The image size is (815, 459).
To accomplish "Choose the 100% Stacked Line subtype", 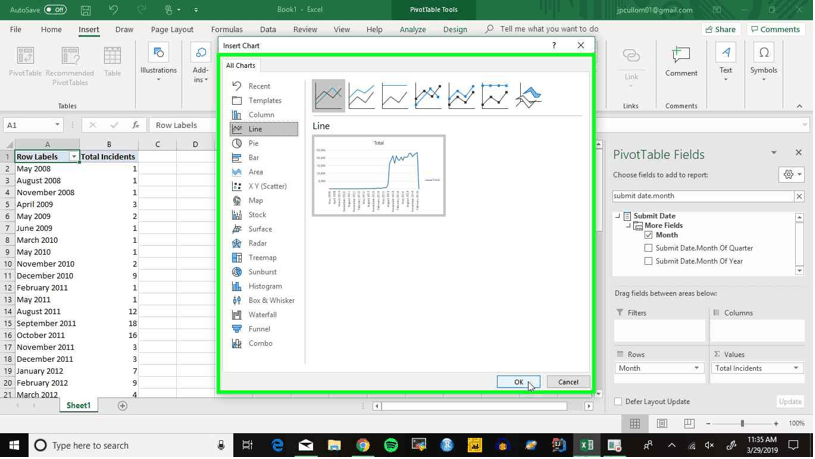I will point(395,96).
